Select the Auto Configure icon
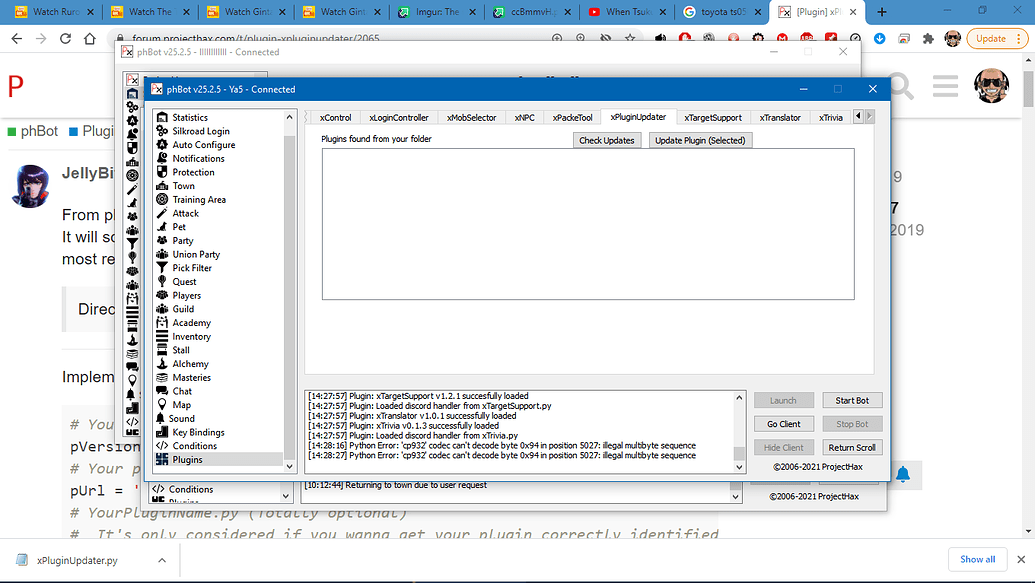The image size is (1035, 583). (x=200, y=144)
